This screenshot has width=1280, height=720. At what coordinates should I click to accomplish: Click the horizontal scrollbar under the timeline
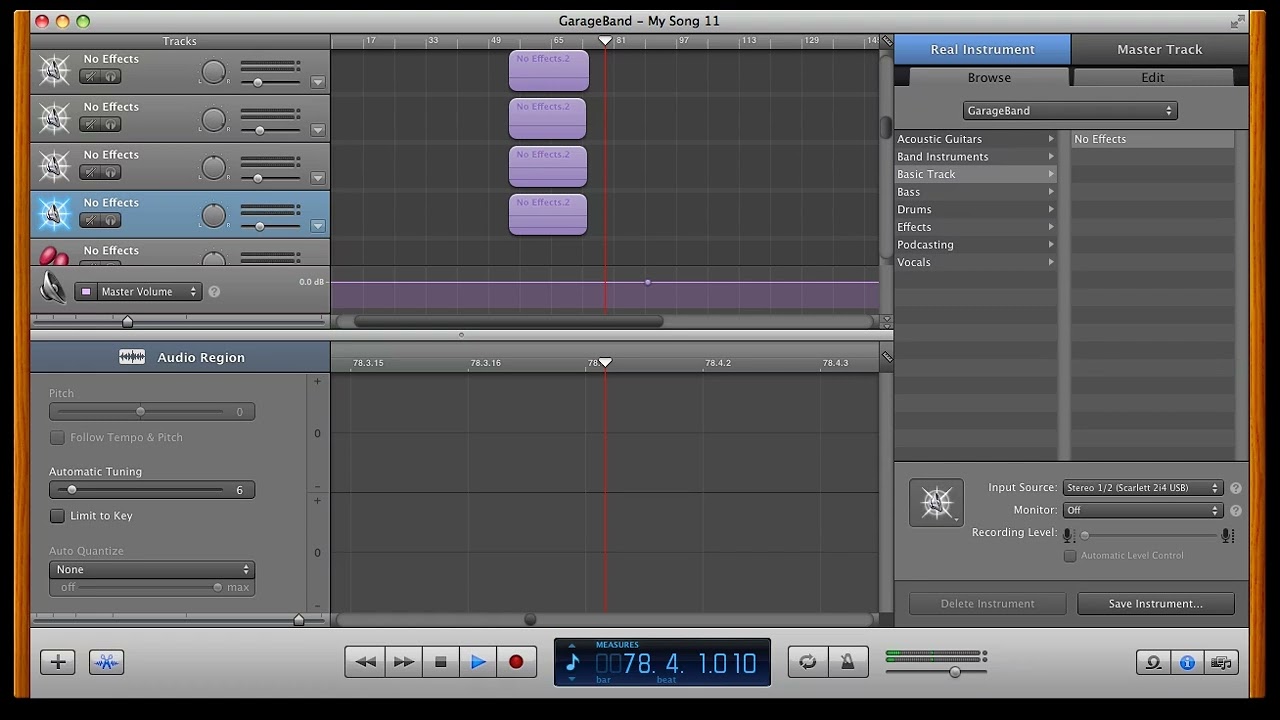[x=508, y=321]
